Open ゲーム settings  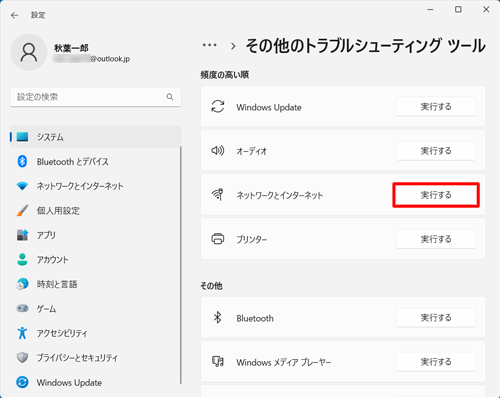coord(96,308)
